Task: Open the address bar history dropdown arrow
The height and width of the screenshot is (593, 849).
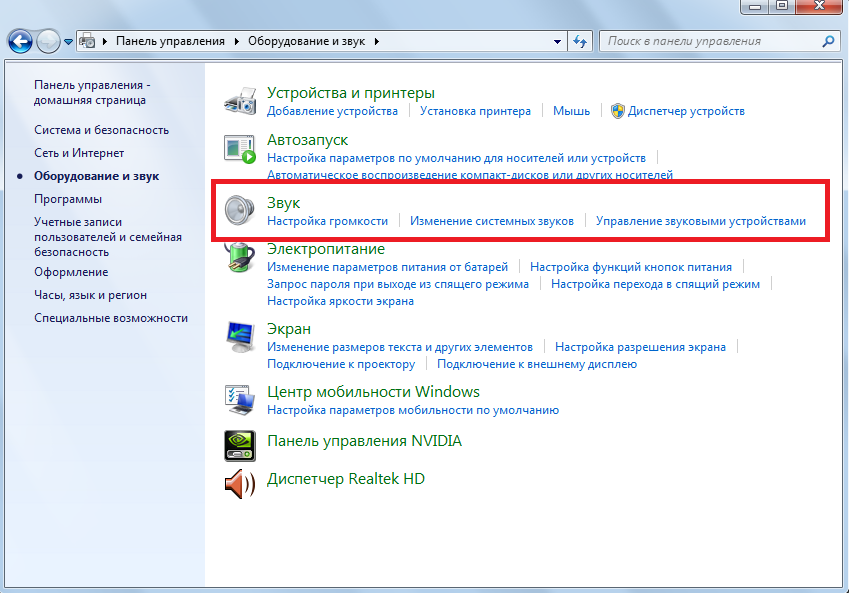Action: coord(557,41)
